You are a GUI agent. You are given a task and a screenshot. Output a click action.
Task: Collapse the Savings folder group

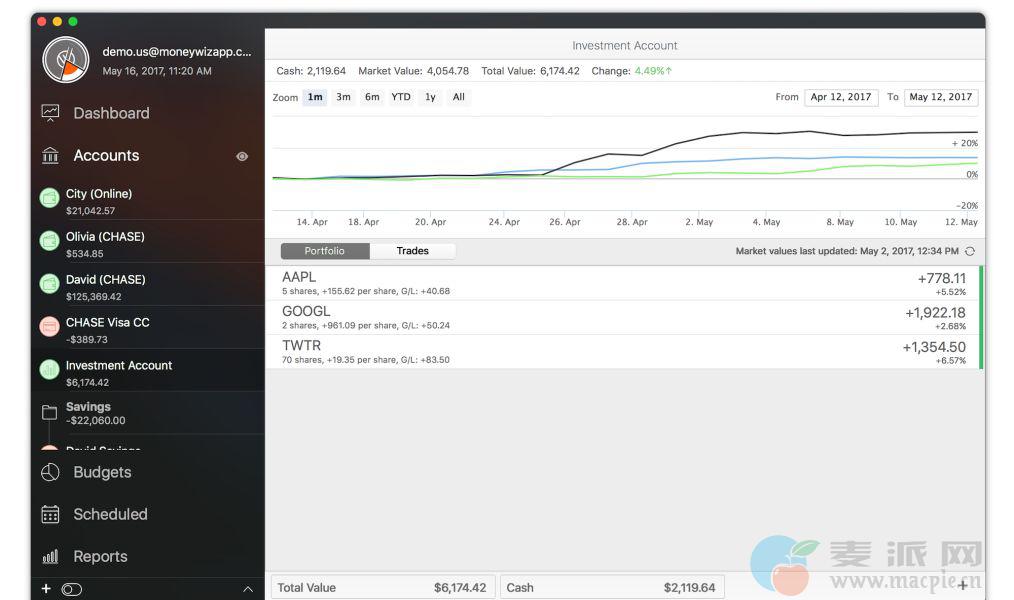(49, 412)
